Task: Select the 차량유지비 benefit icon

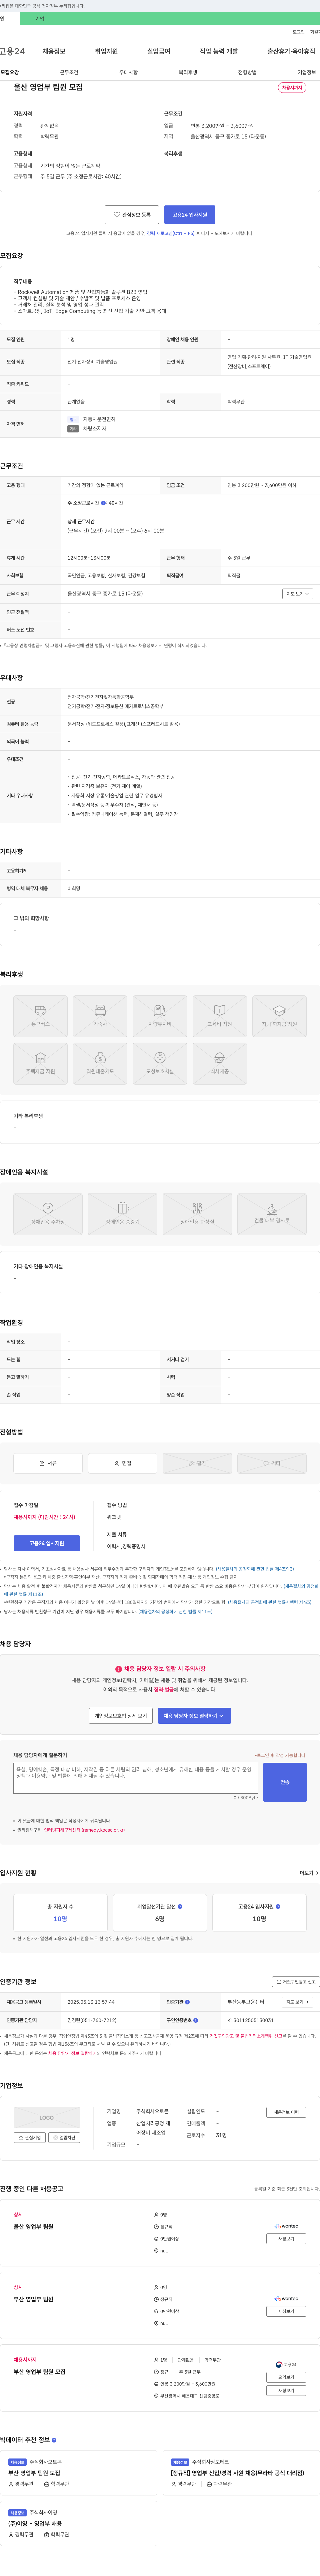Action: [x=160, y=1016]
